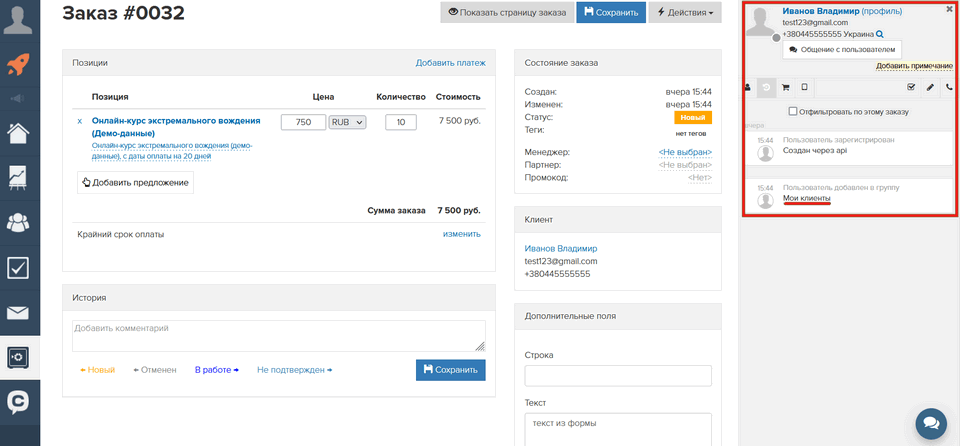
Task: Click the checkmark tasks icon in the user panel
Action: (910, 88)
